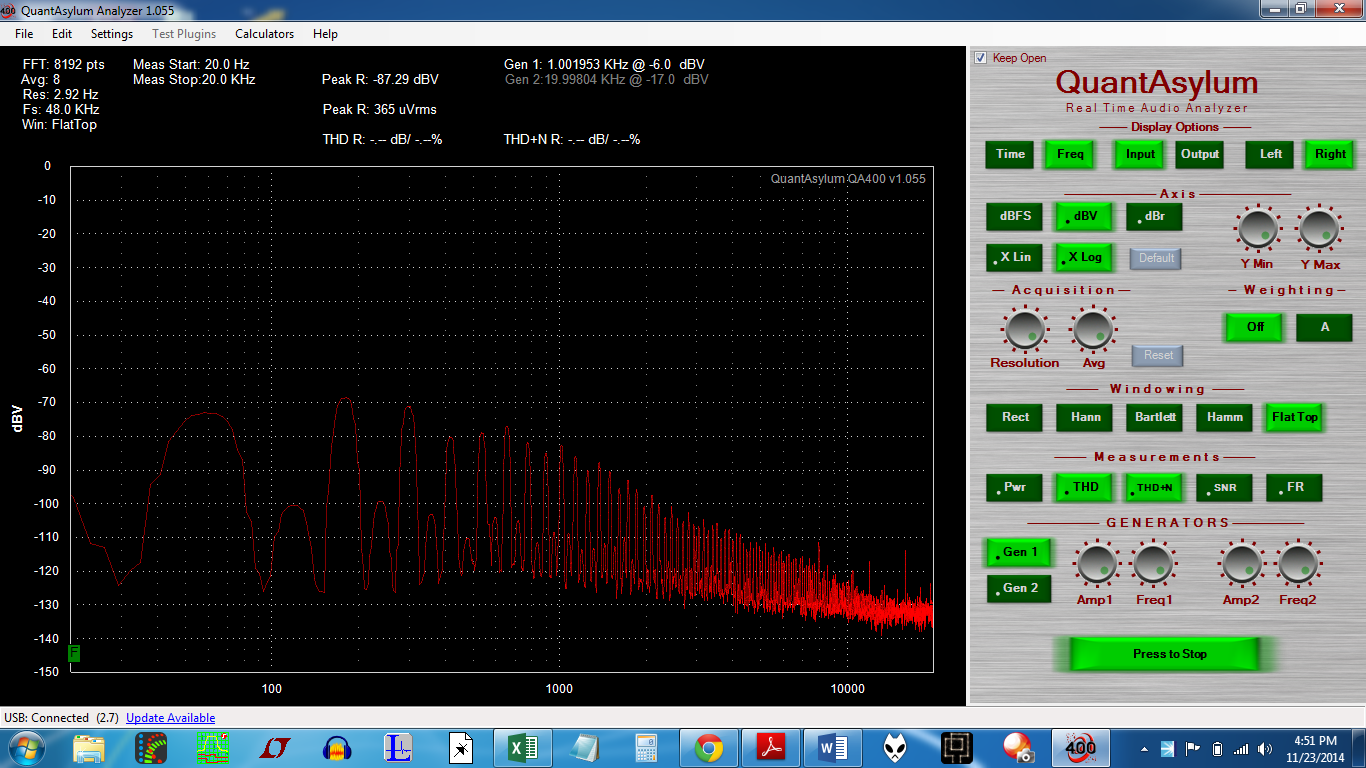
Task: Click the Action Center flag tray icon
Action: pyautogui.click(x=1192, y=748)
